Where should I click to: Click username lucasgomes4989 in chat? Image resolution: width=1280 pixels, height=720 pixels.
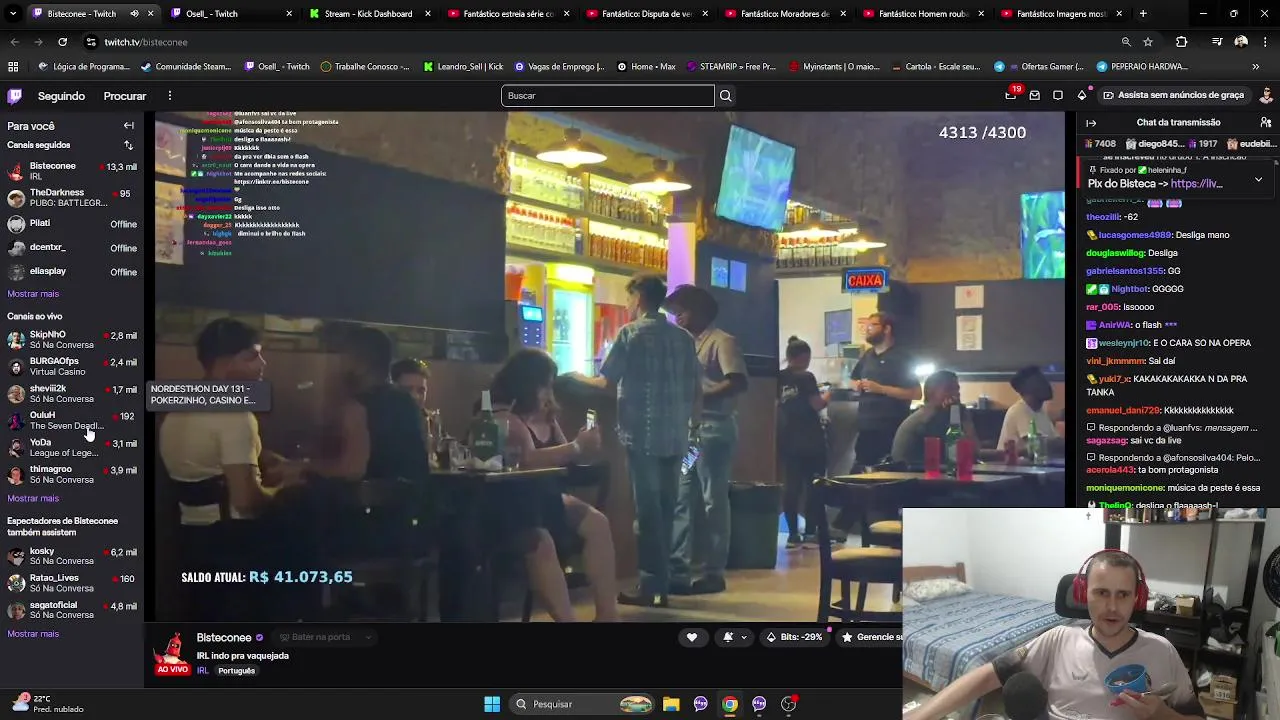pos(1135,235)
